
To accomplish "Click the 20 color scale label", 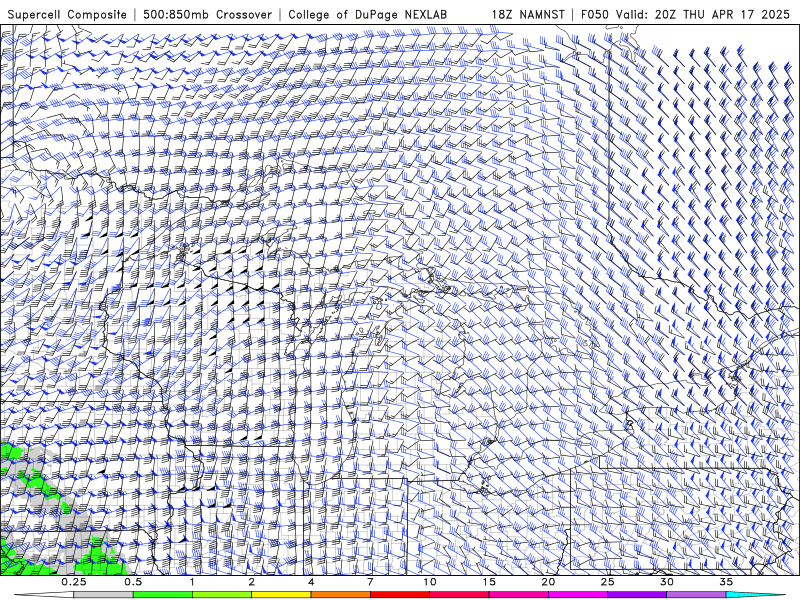I will point(548,582).
